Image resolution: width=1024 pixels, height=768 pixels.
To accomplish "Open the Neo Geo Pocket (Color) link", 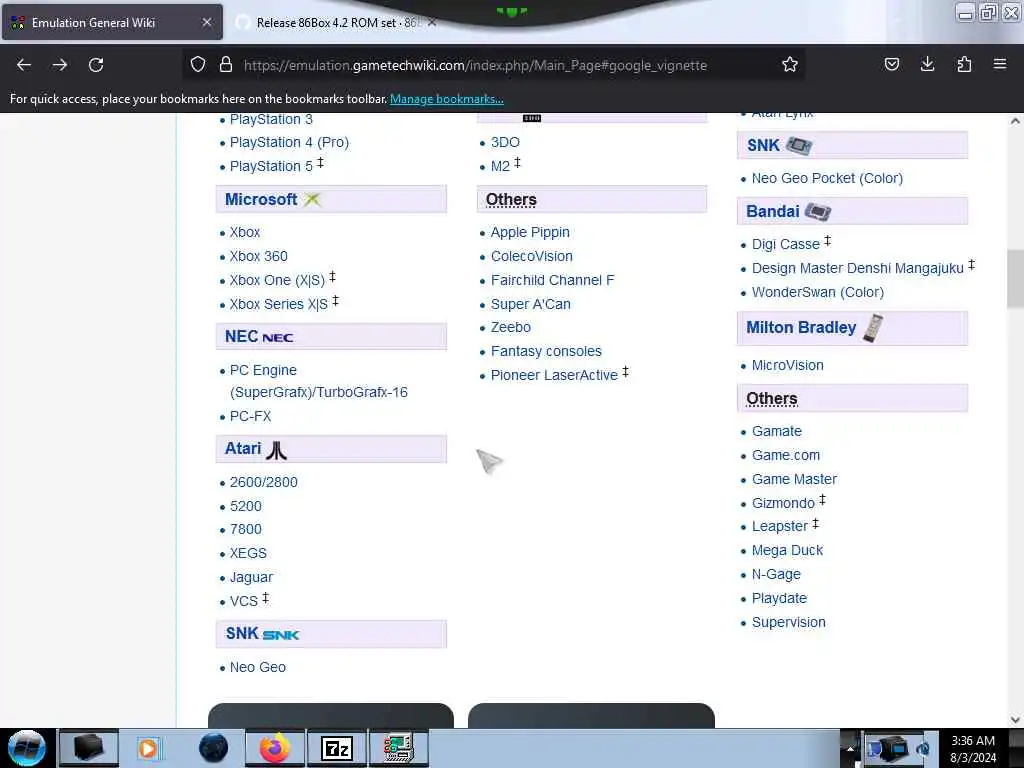I will (827, 178).
